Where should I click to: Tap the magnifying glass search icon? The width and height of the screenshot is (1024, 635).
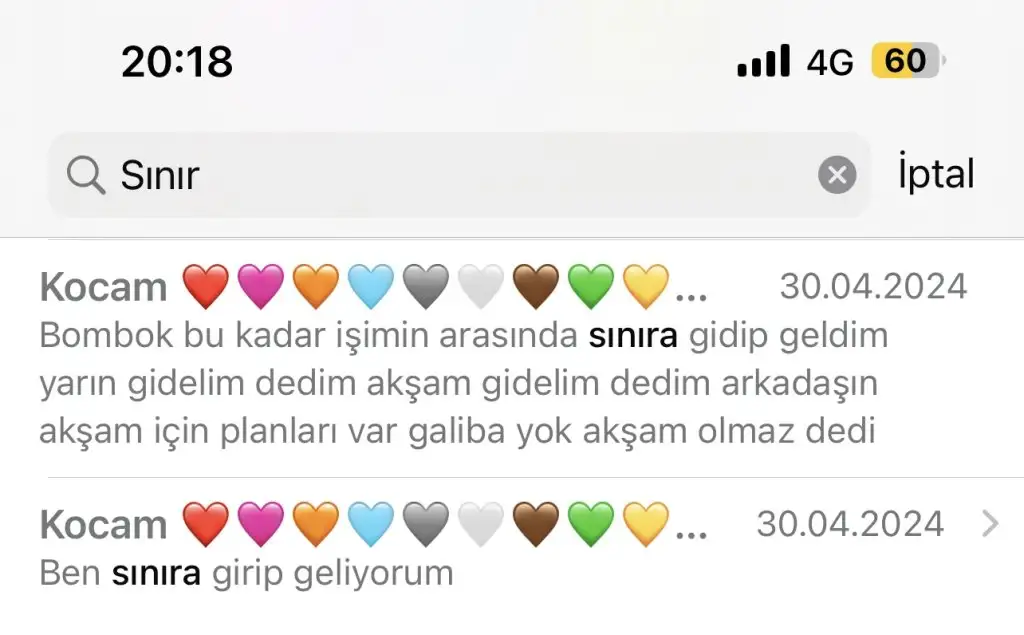(x=86, y=175)
